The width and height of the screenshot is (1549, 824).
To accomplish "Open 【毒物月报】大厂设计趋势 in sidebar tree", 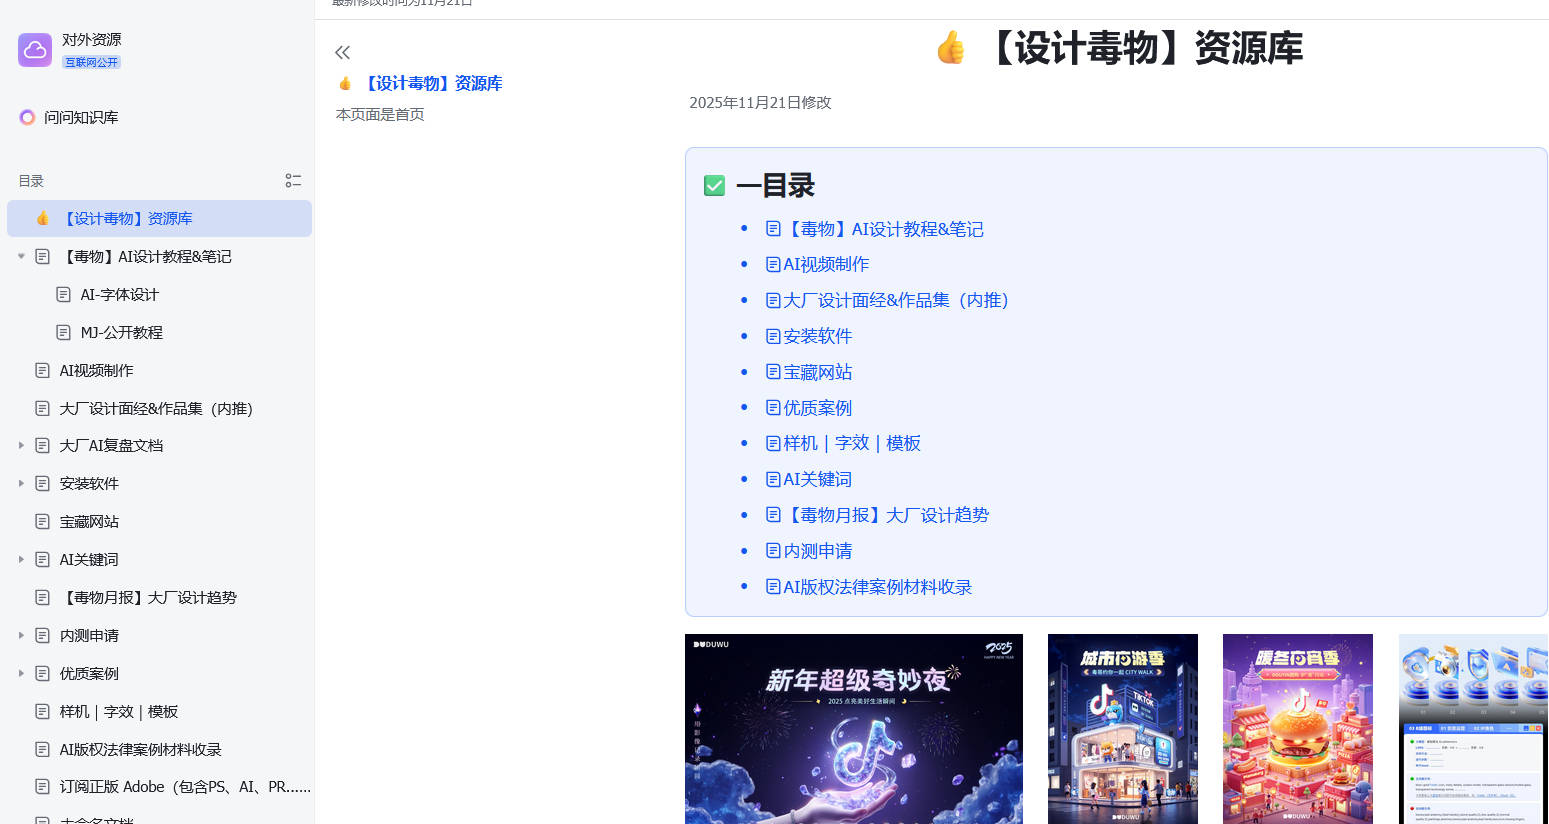I will (x=148, y=597).
